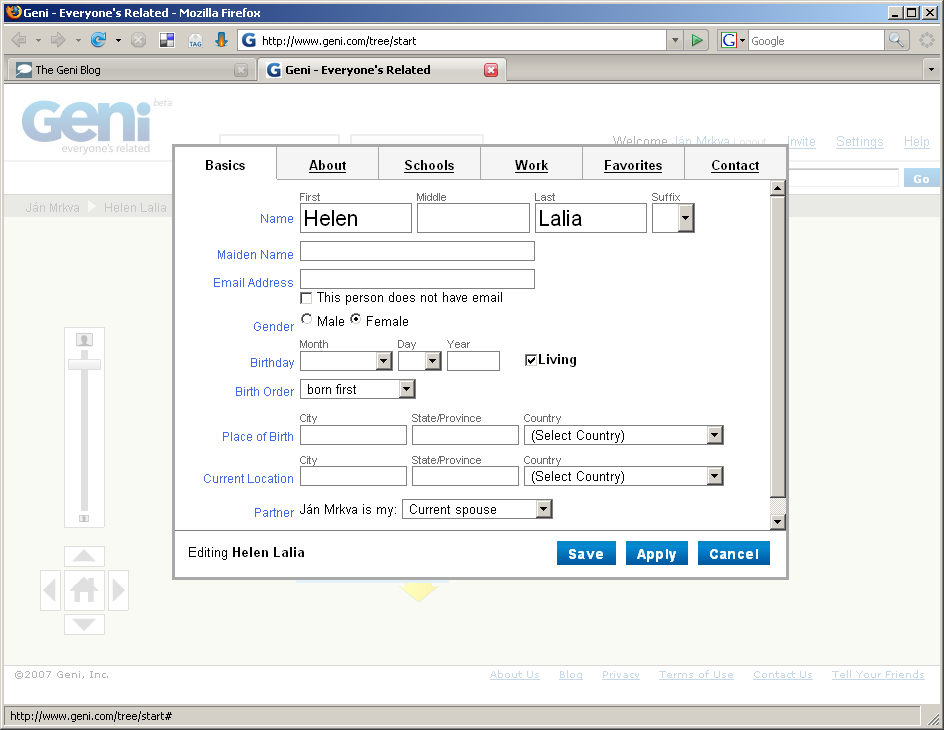Click the Firefox forward arrow button
944x730 pixels.
[x=58, y=40]
